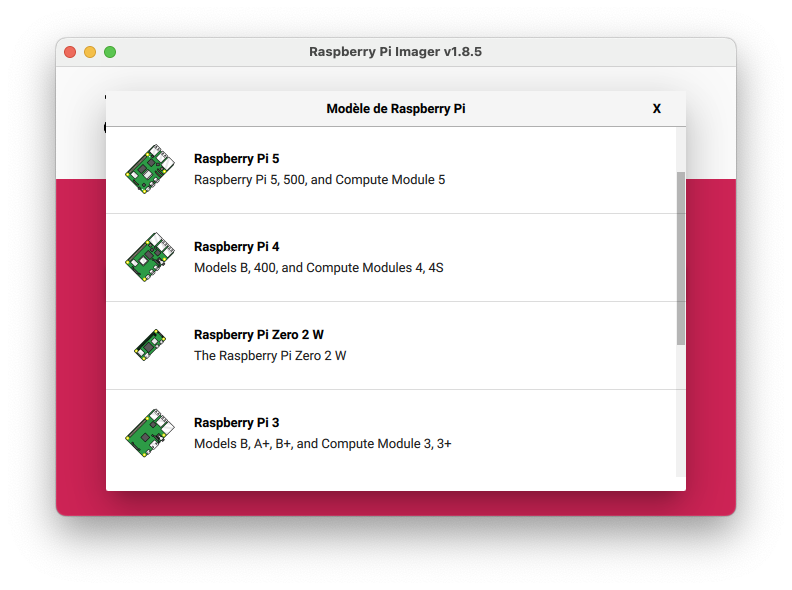Click the Raspberry Pi Zero 2 W board icon
Image resolution: width=792 pixels, height=590 pixels.
pyautogui.click(x=150, y=345)
